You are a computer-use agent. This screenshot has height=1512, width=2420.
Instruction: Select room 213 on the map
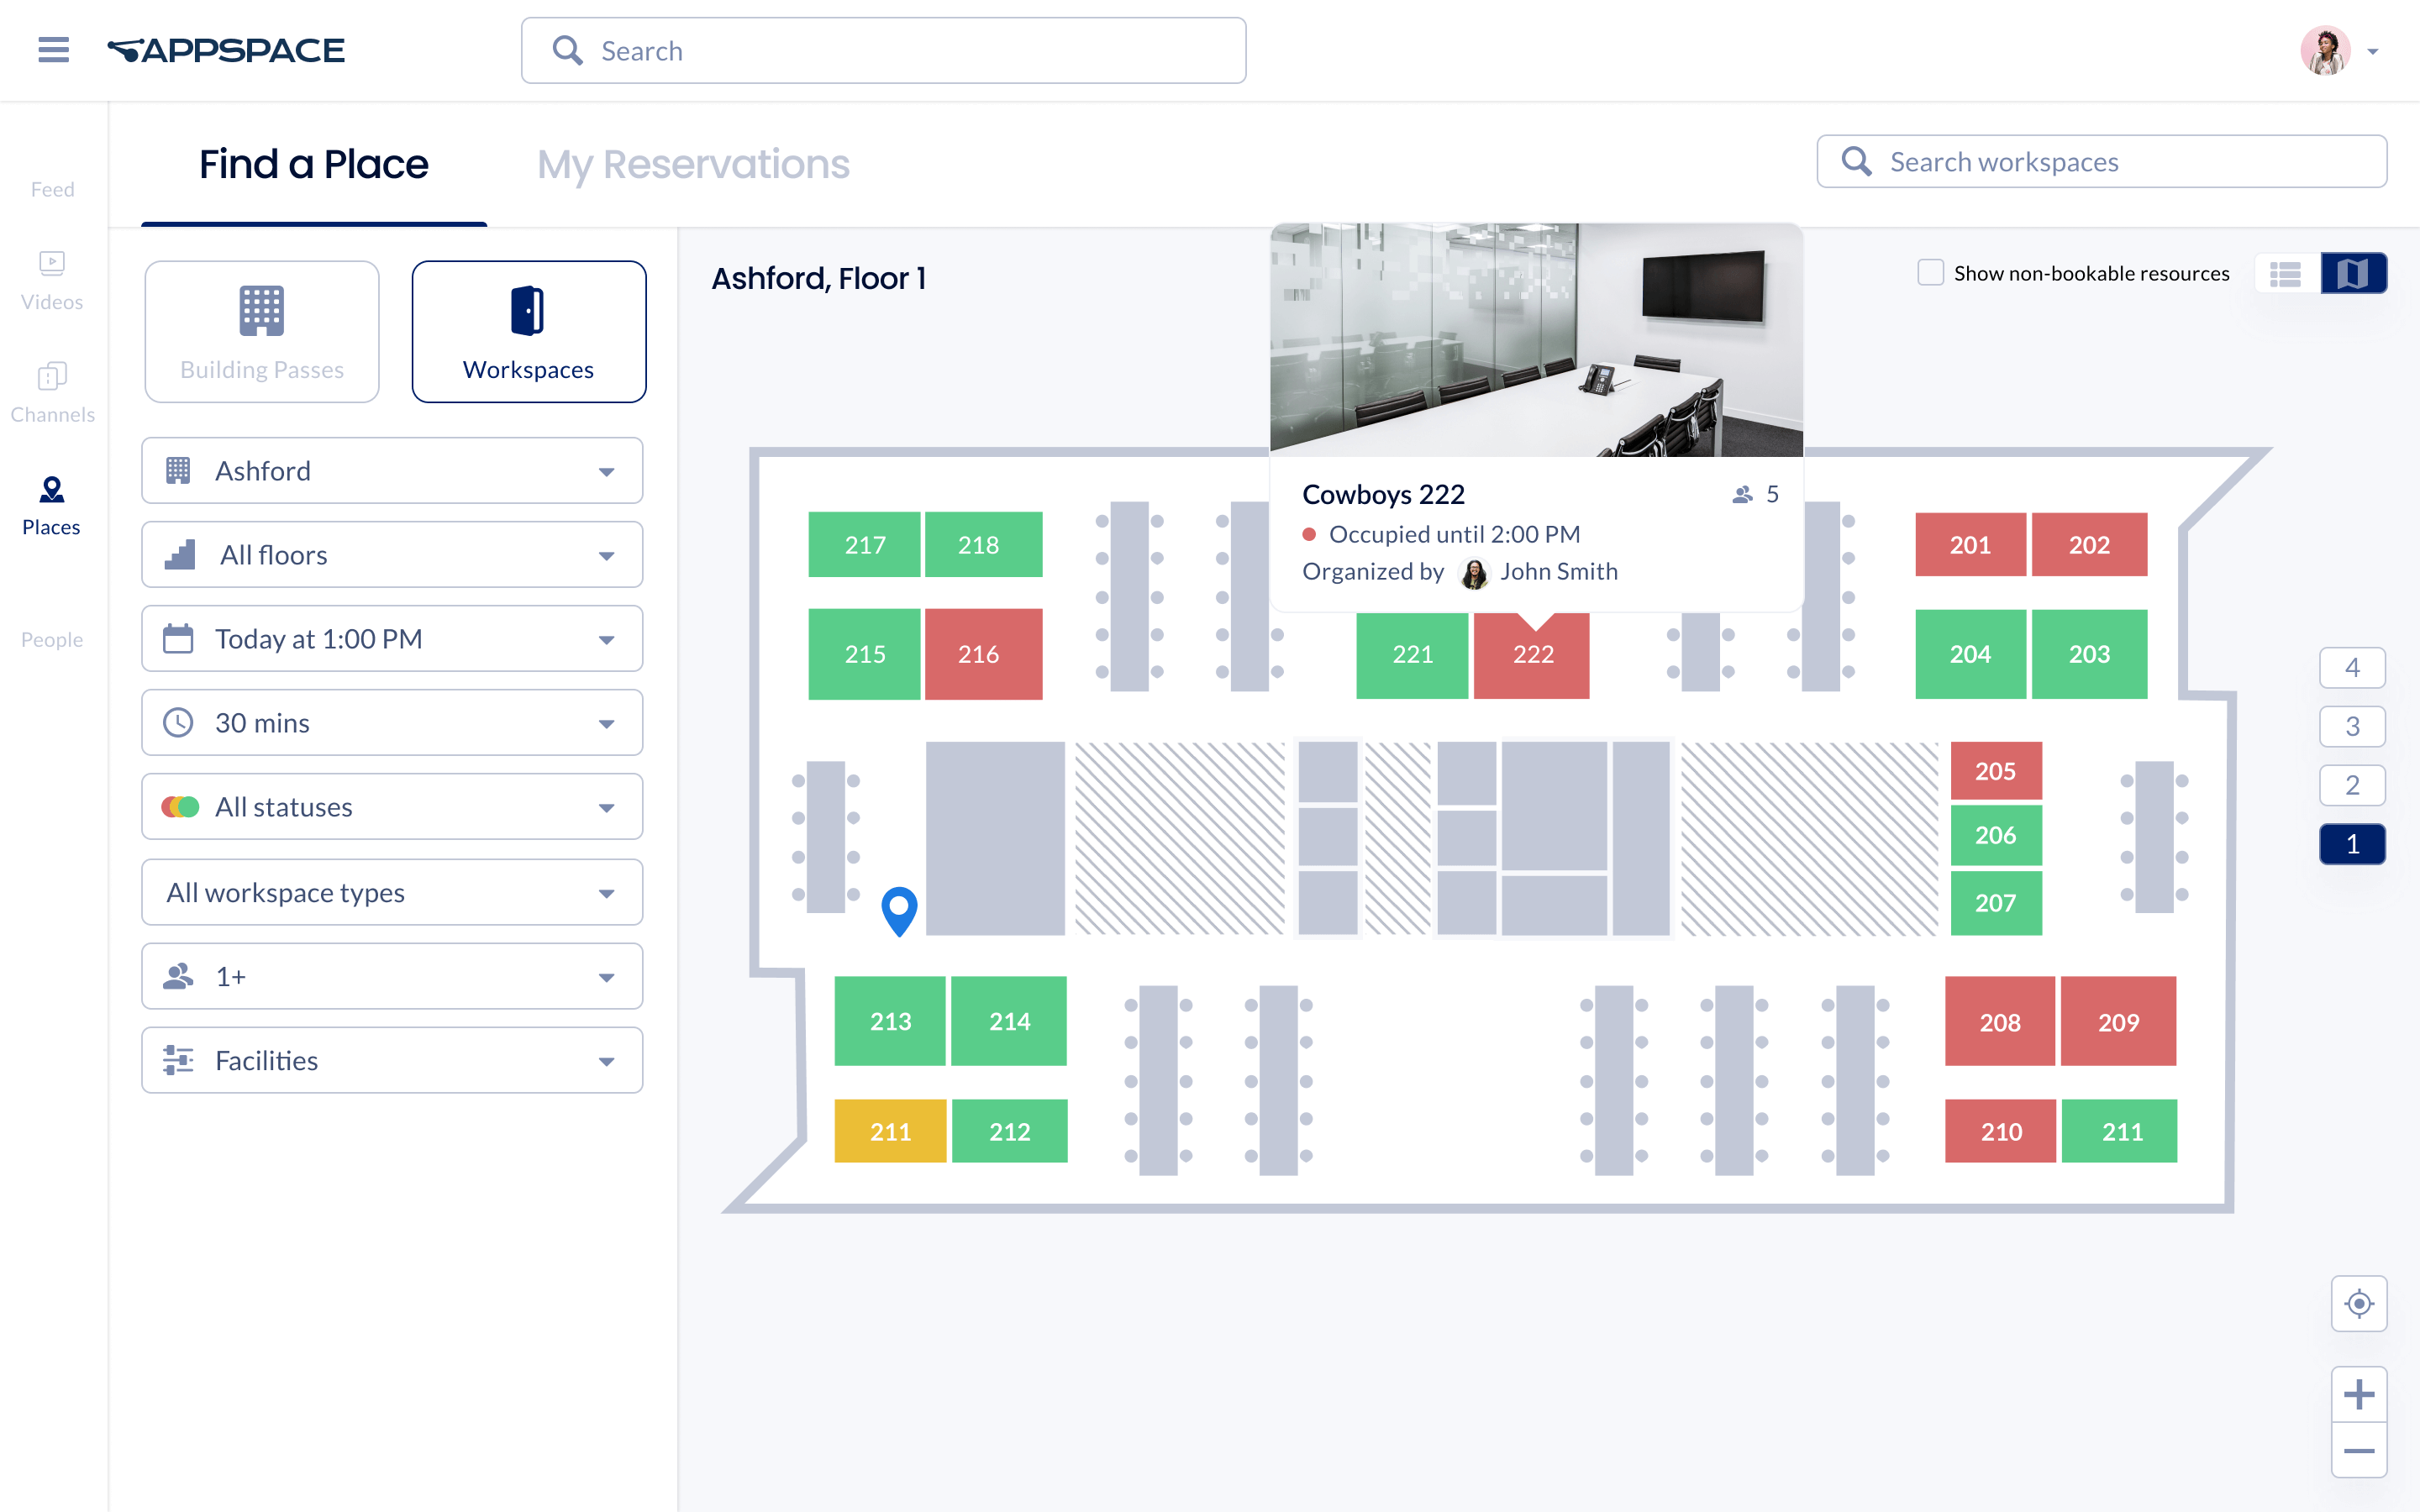point(890,1021)
